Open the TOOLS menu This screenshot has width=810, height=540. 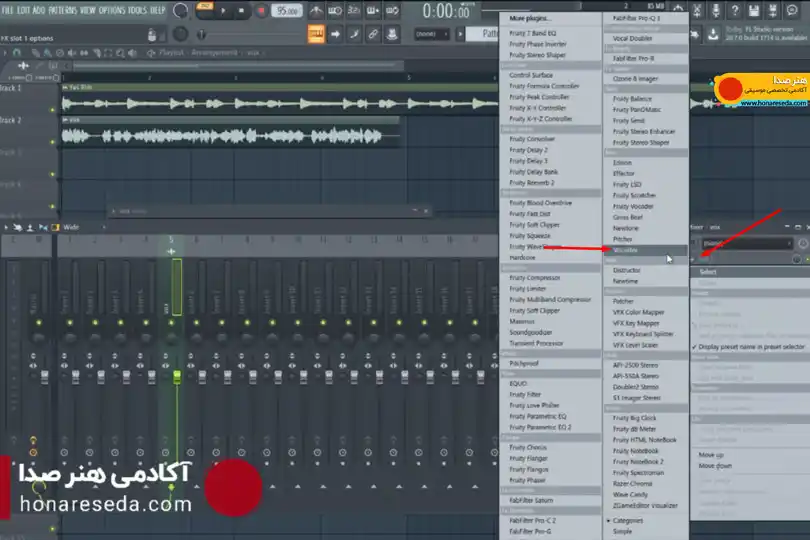137,10
